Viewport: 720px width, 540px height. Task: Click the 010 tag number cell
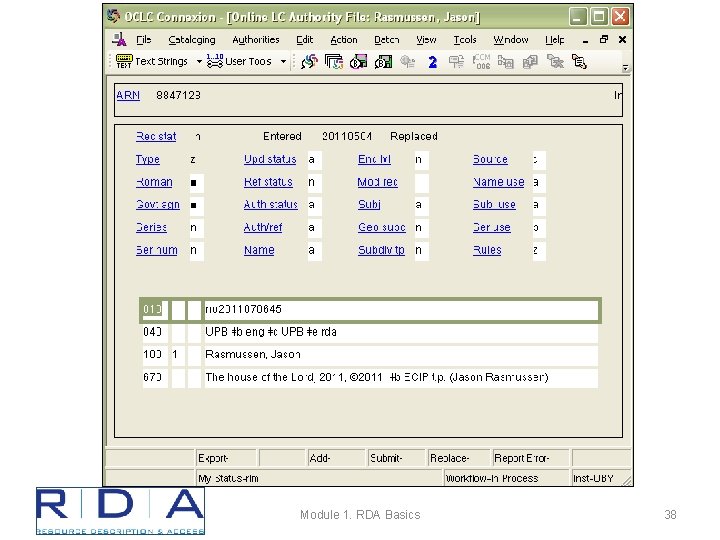coord(154,309)
